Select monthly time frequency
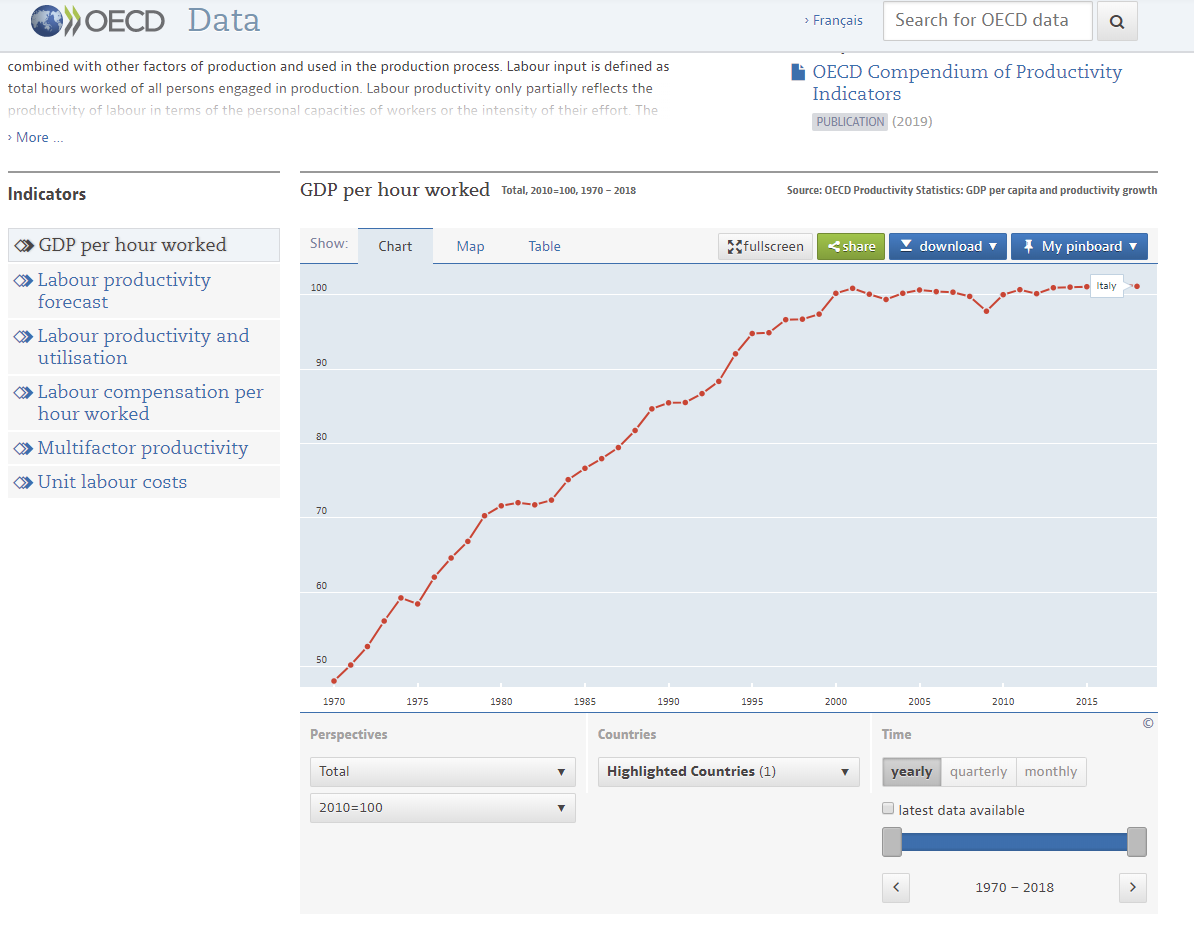The image size is (1194, 930). coord(1050,771)
